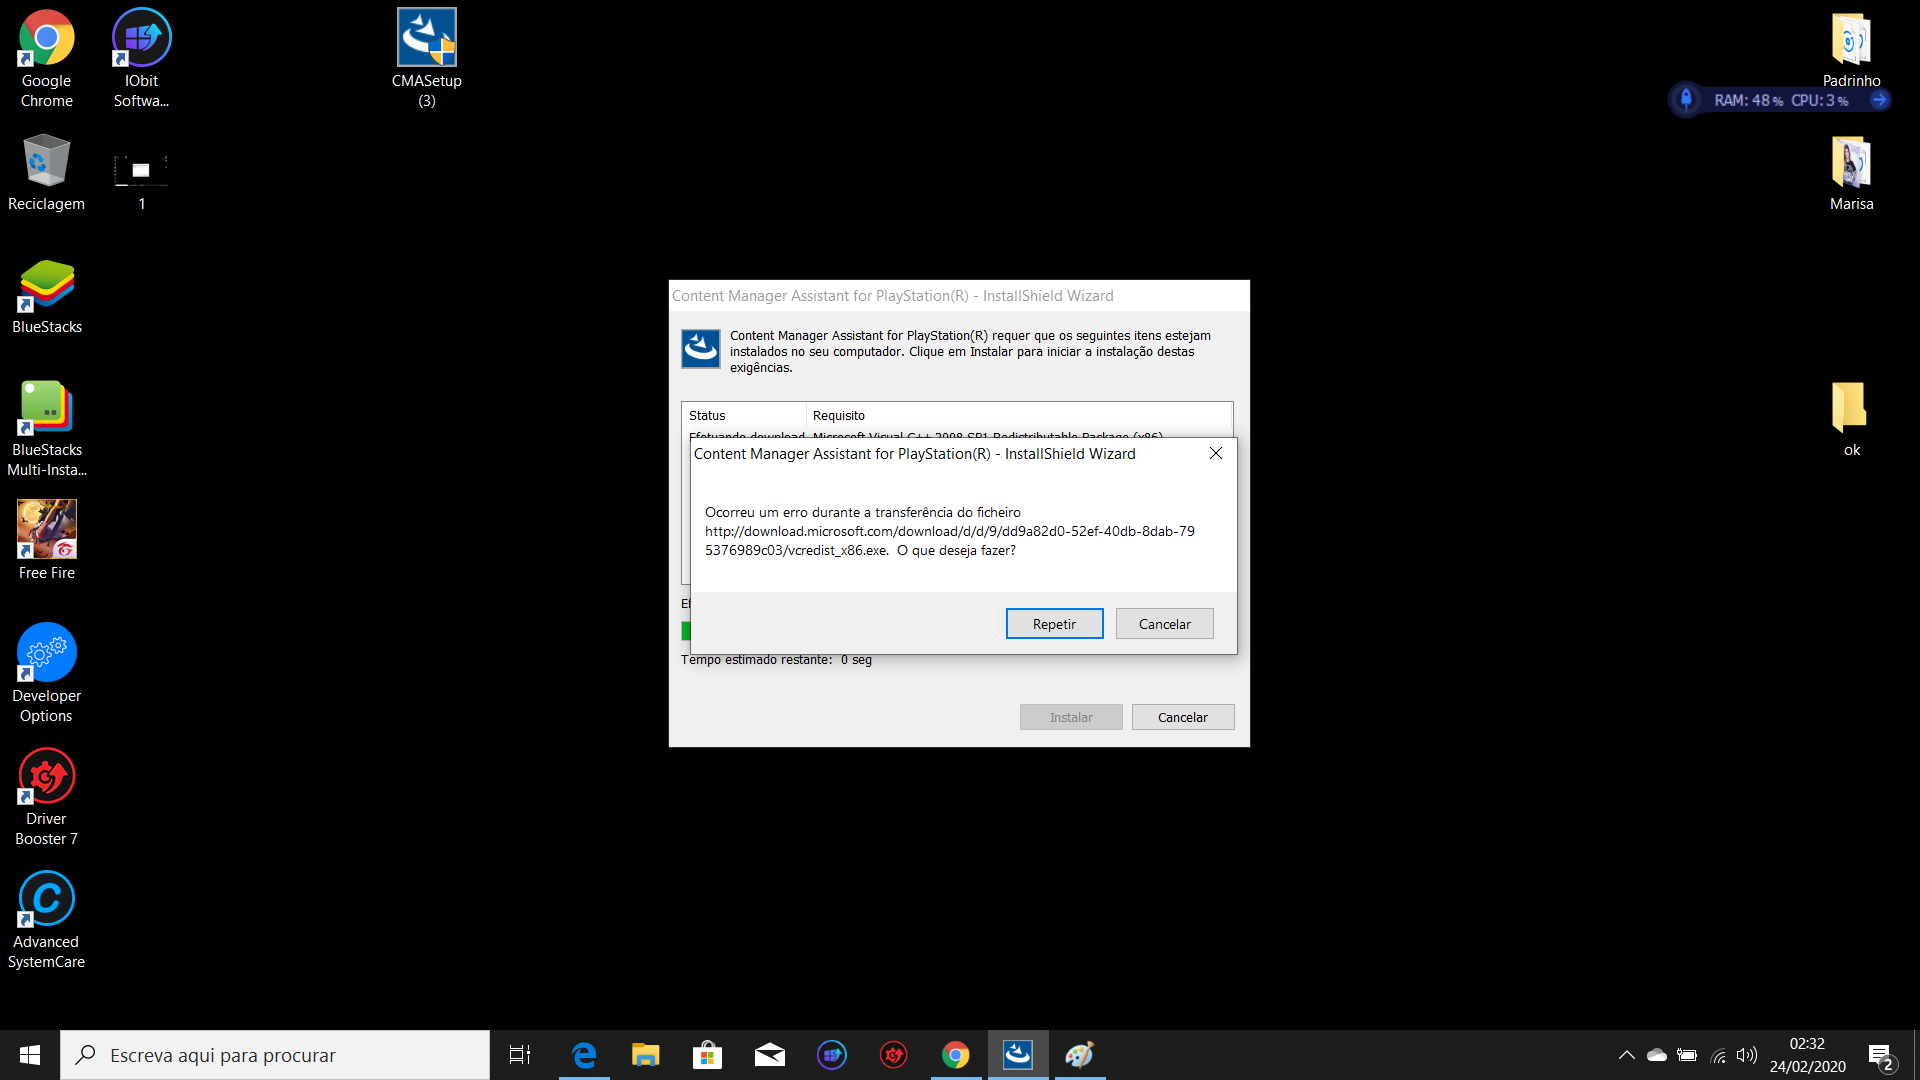The width and height of the screenshot is (1920, 1080).
Task: Open Reciclagem recycle bin icon
Action: 46,172
